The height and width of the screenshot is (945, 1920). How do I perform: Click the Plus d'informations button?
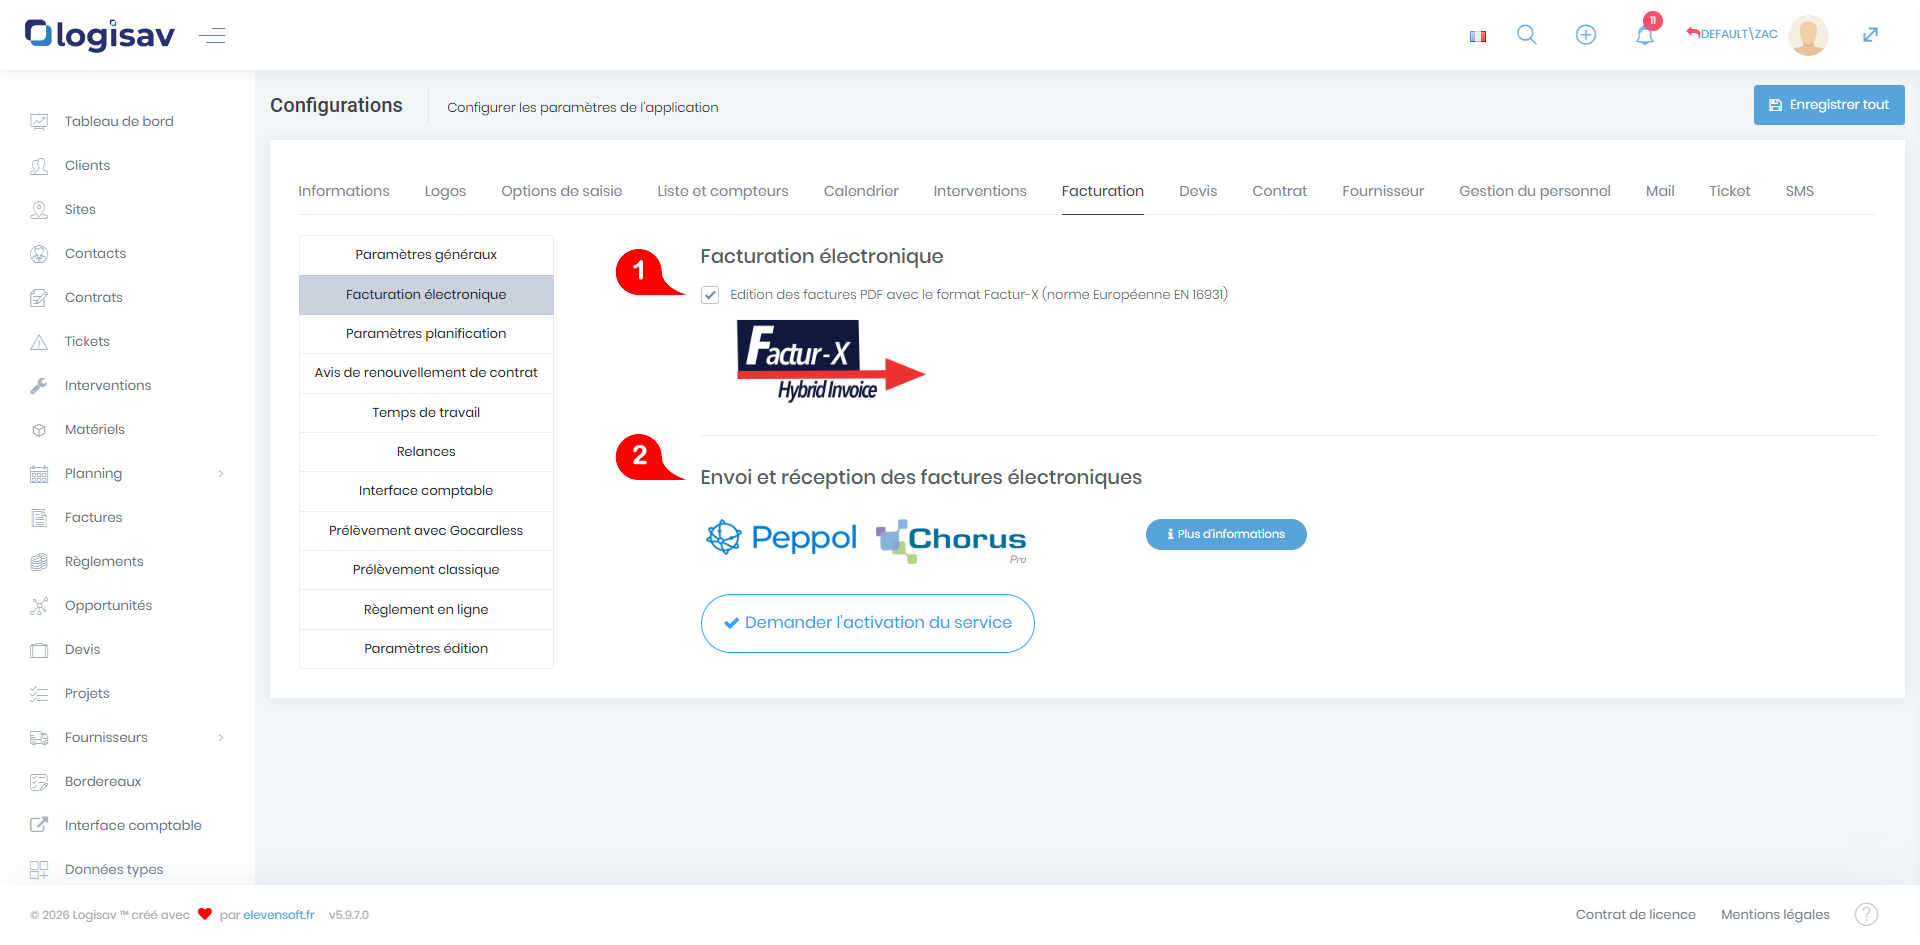tap(1225, 534)
